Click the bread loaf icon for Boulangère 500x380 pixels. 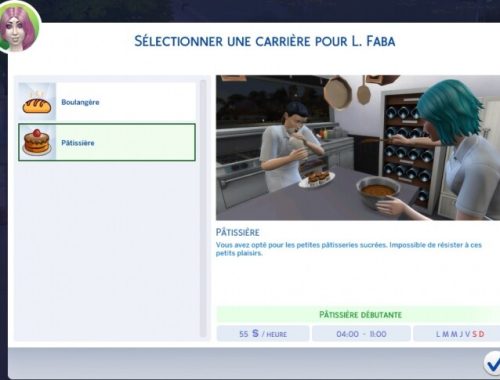tap(37, 102)
